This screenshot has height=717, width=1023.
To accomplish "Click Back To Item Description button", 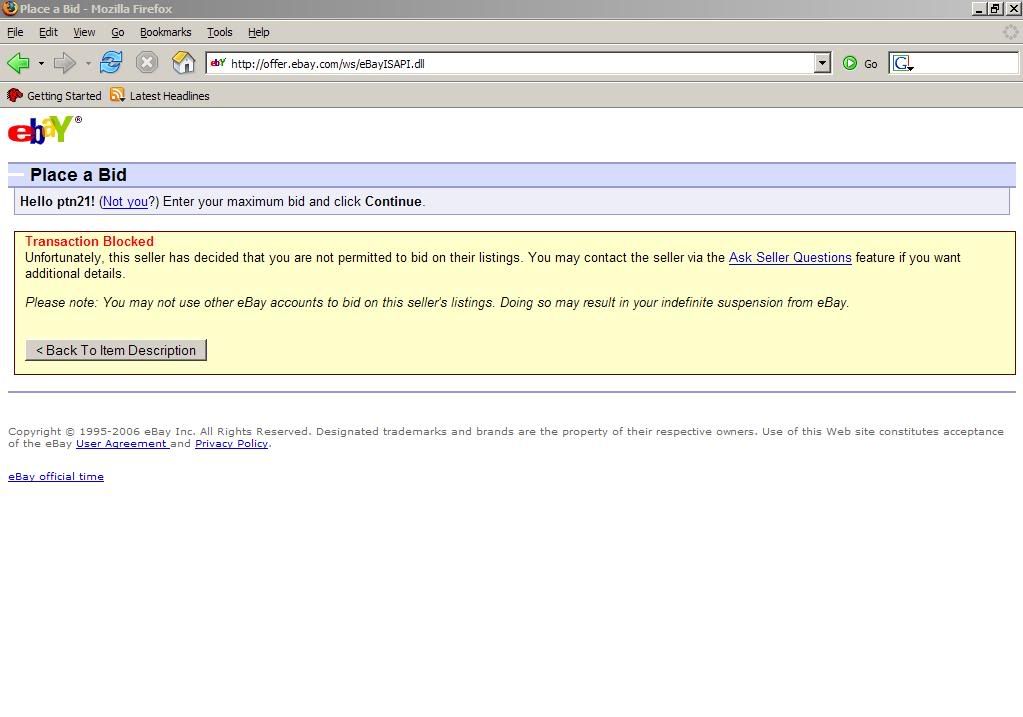I will tap(116, 350).
